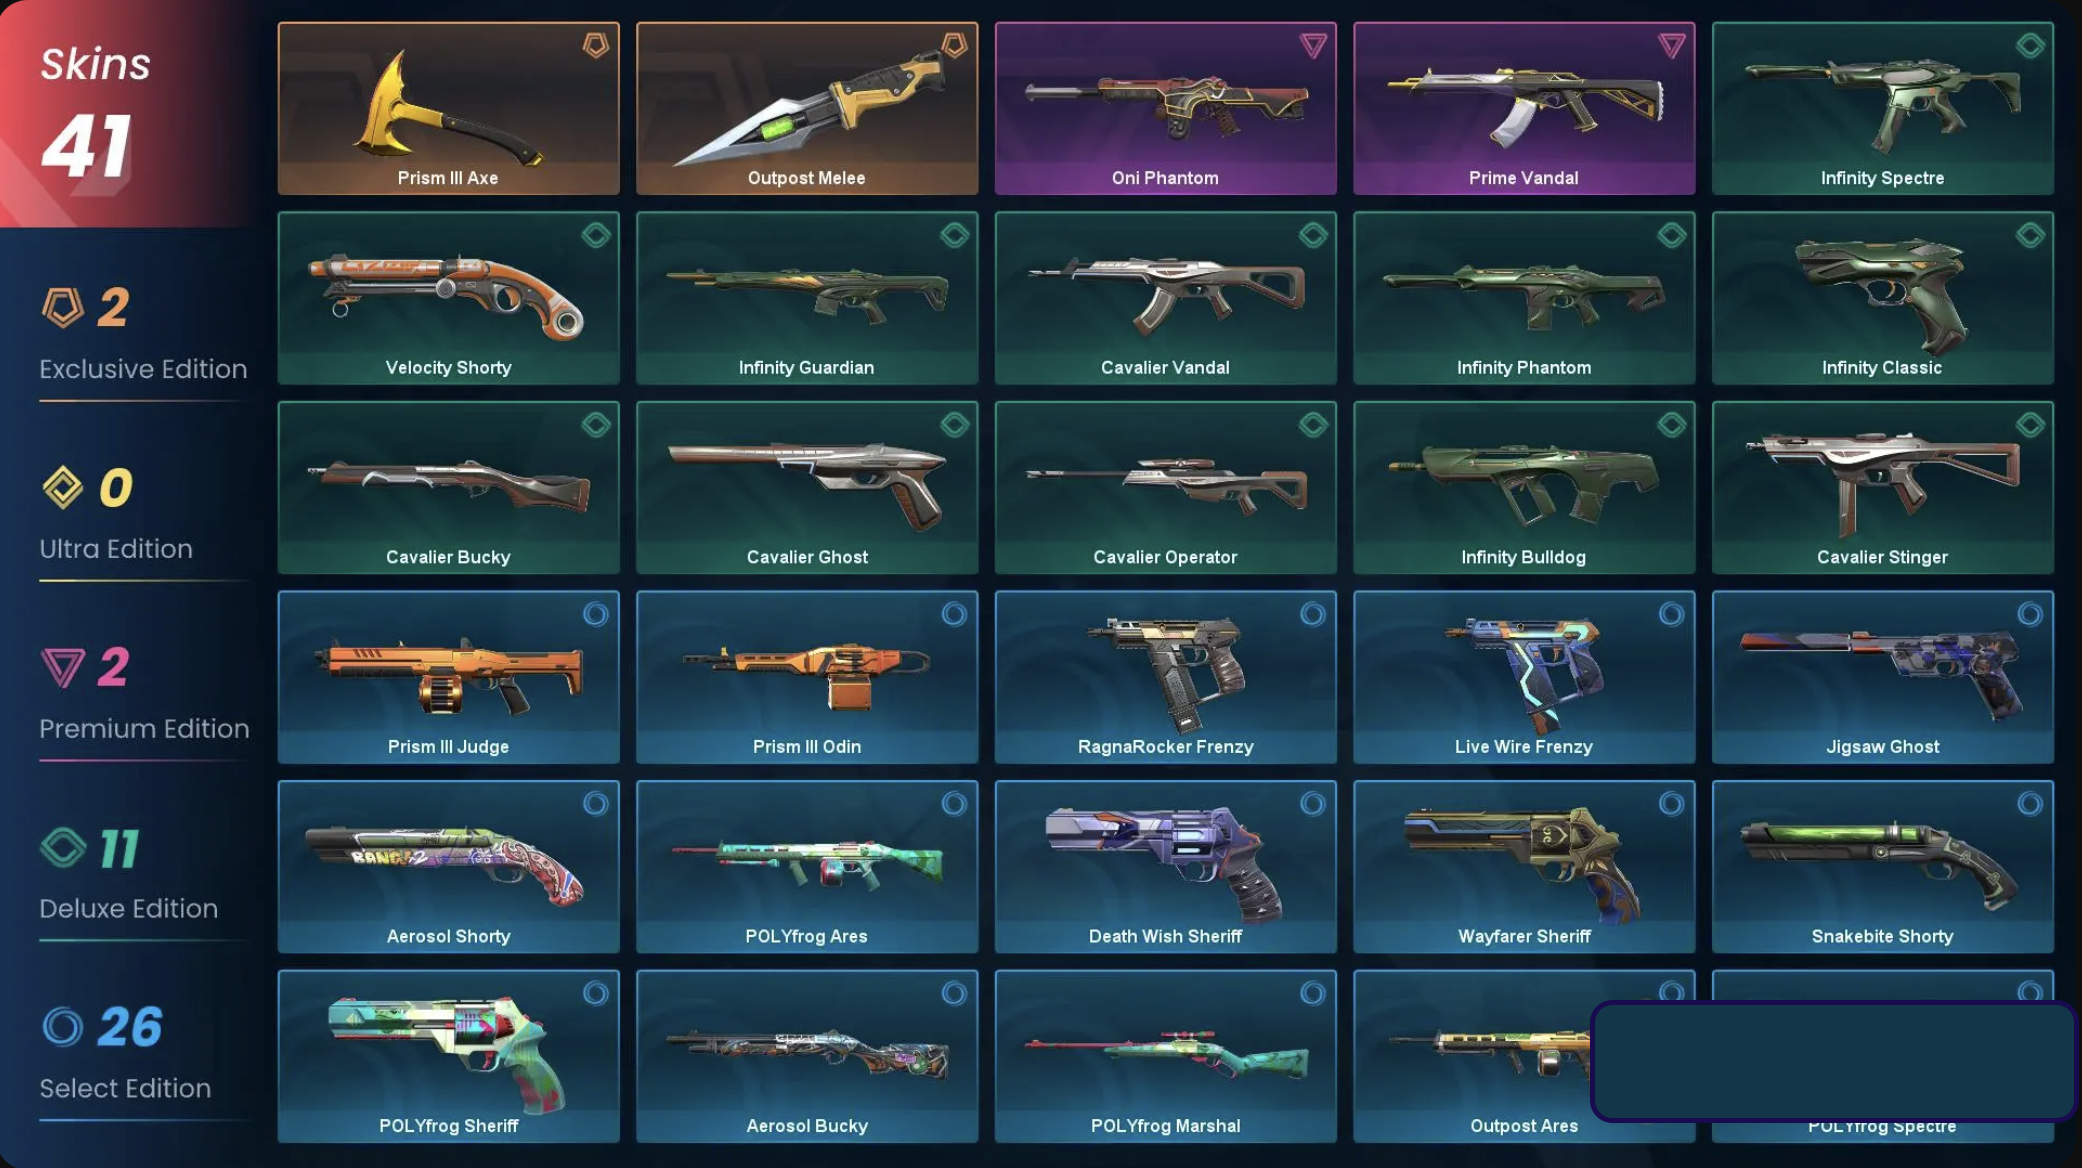Filter by Deluxe Edition label
The width and height of the screenshot is (2082, 1168).
128,909
